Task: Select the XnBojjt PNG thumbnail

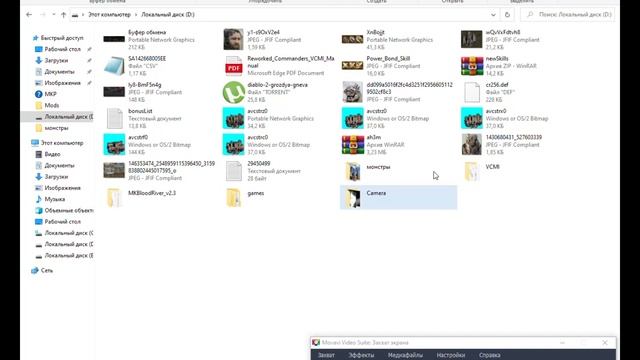Action: point(353,40)
